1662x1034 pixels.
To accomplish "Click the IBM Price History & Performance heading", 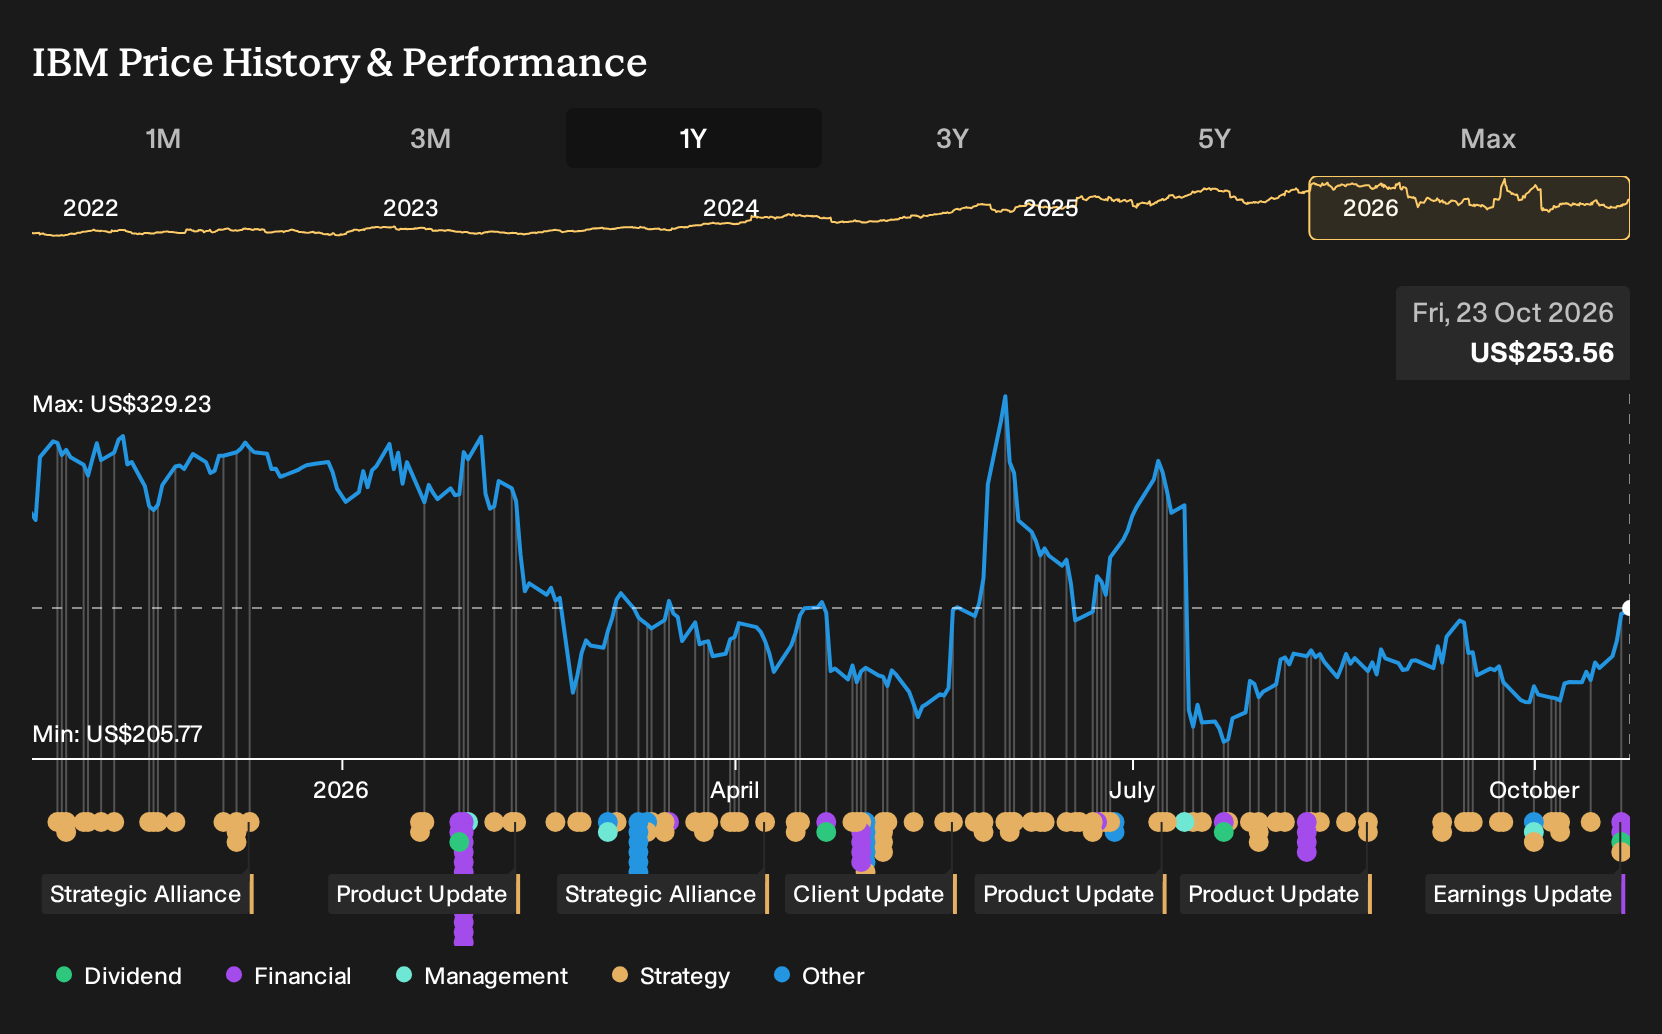I will tap(340, 62).
